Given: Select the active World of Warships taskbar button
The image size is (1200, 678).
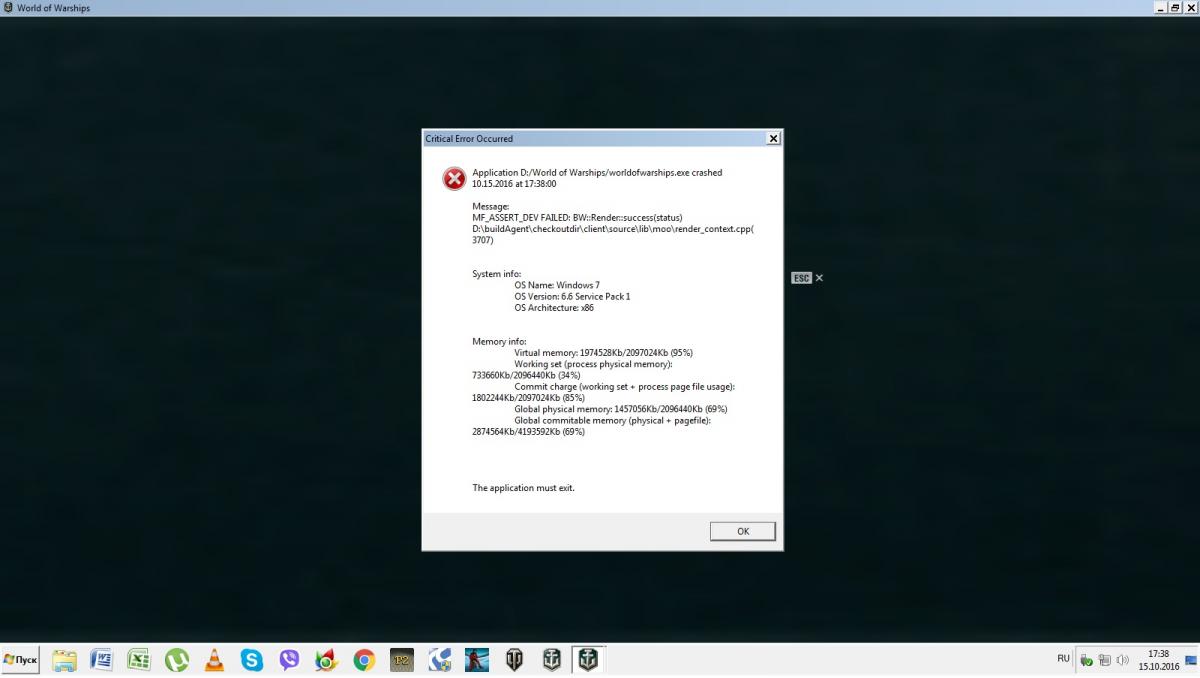Looking at the screenshot, I should (x=589, y=660).
